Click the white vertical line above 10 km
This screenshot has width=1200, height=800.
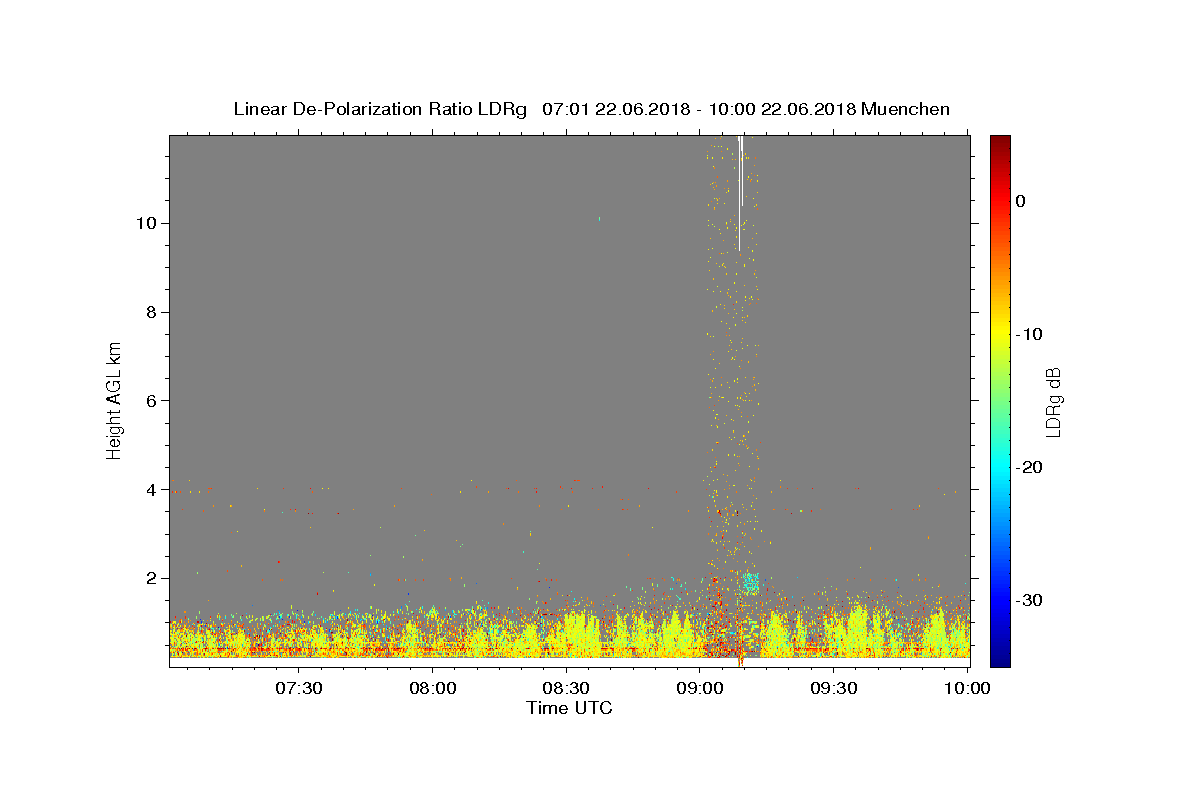[740, 192]
